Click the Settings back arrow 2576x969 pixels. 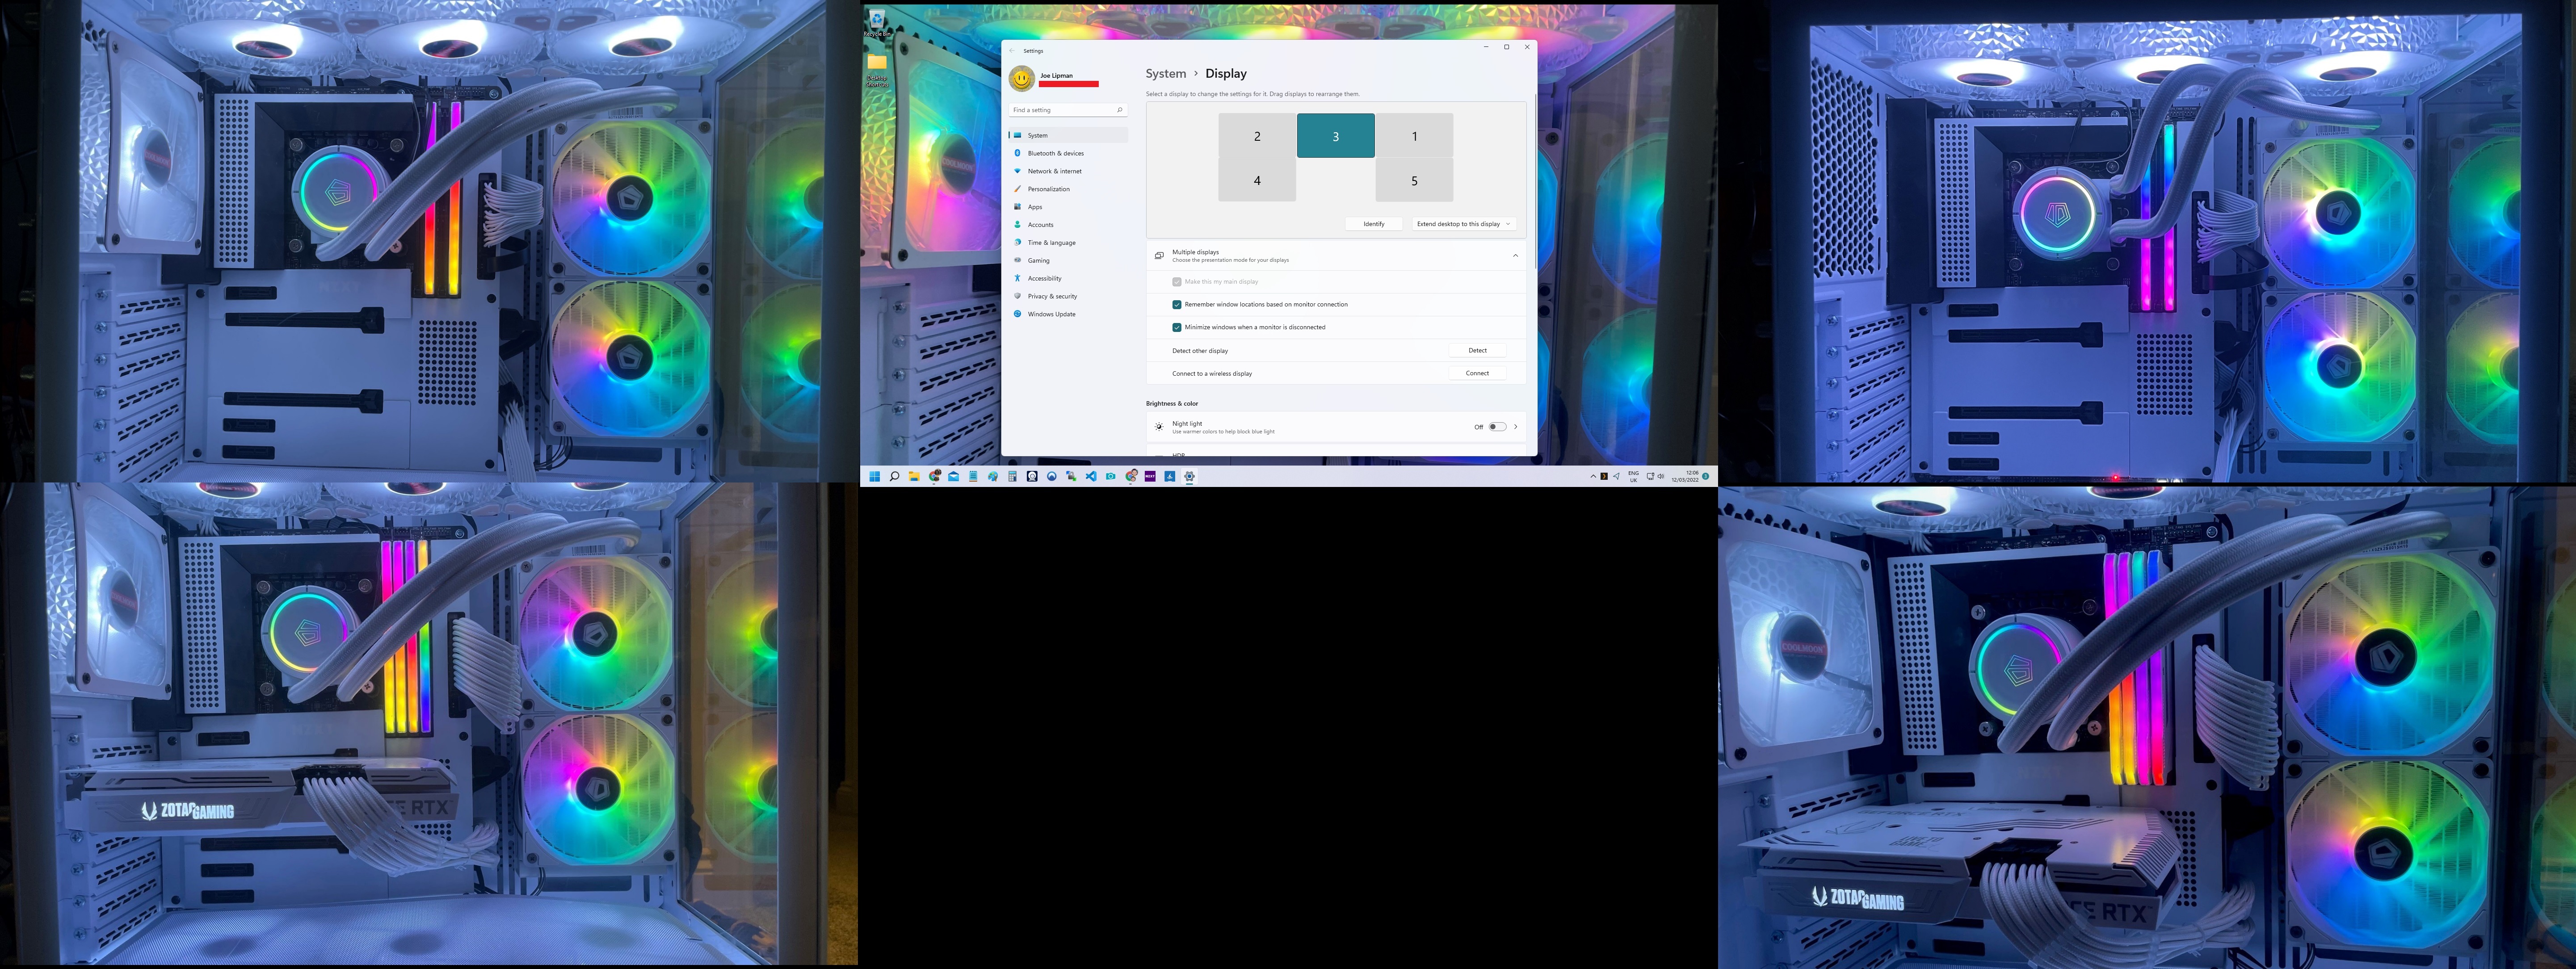point(1012,50)
